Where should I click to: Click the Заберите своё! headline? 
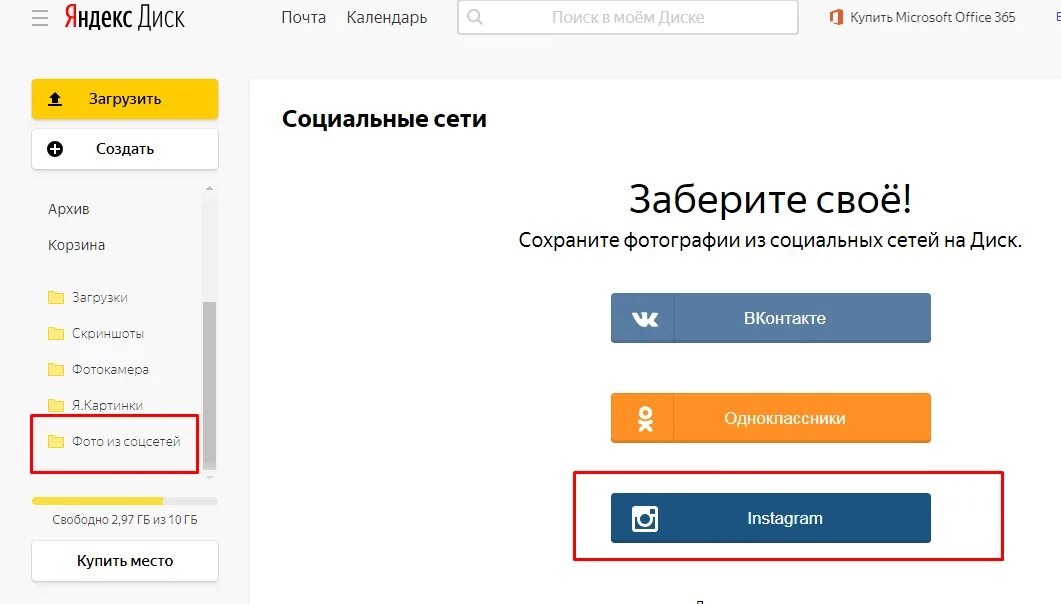pyautogui.click(x=771, y=199)
